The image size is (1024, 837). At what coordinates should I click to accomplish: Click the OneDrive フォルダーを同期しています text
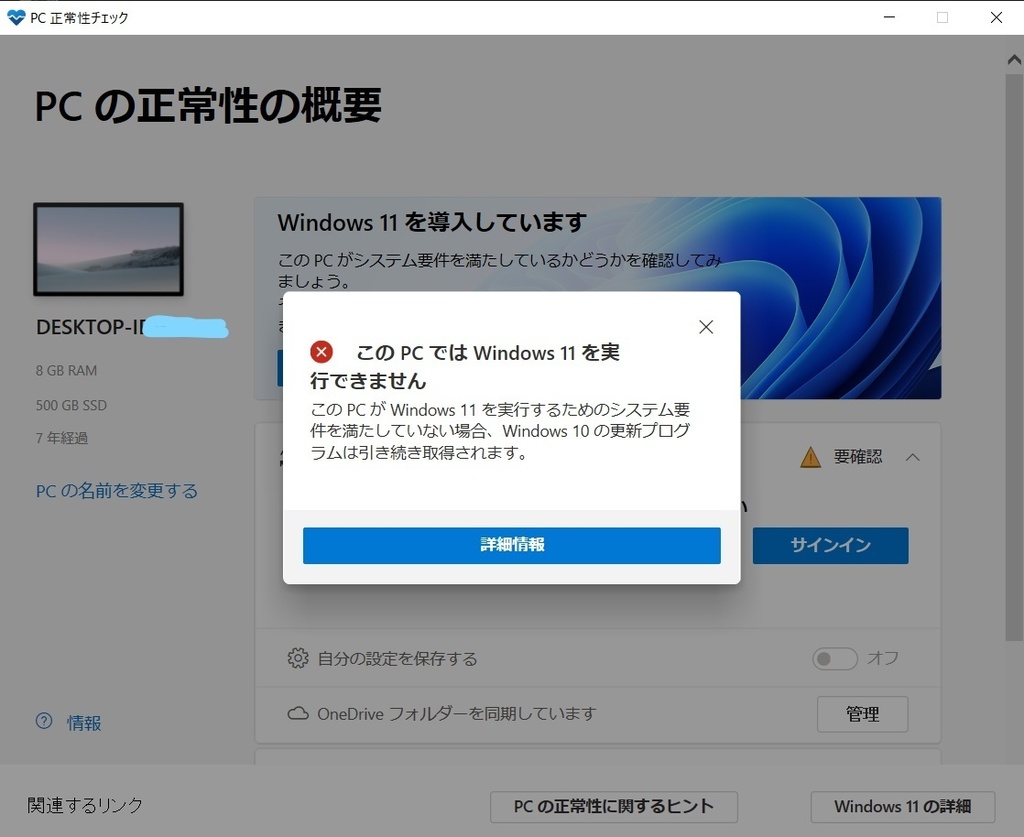pos(456,714)
